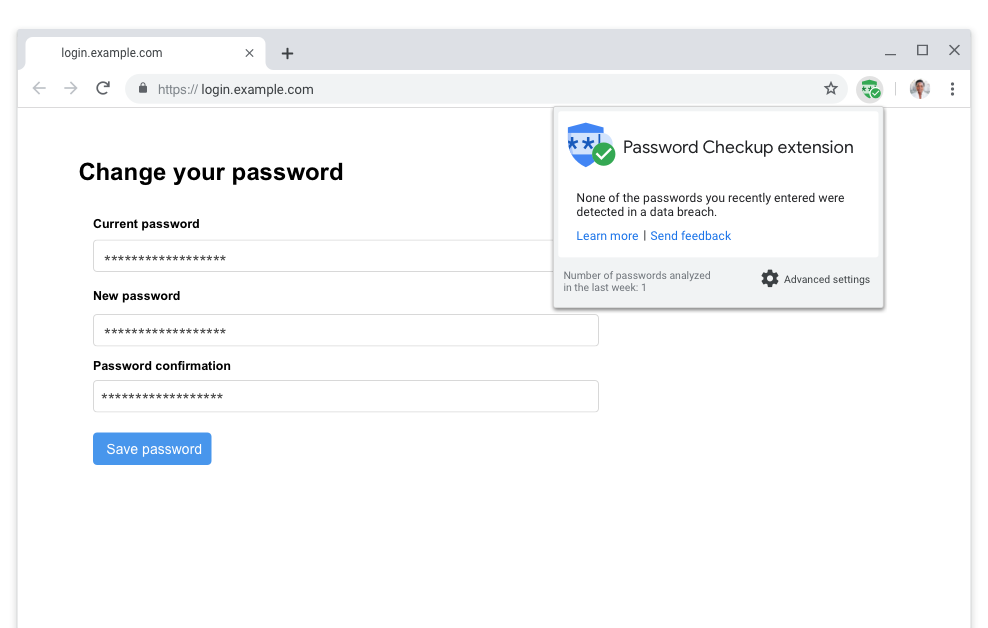Focus the New password field

[x=345, y=330]
